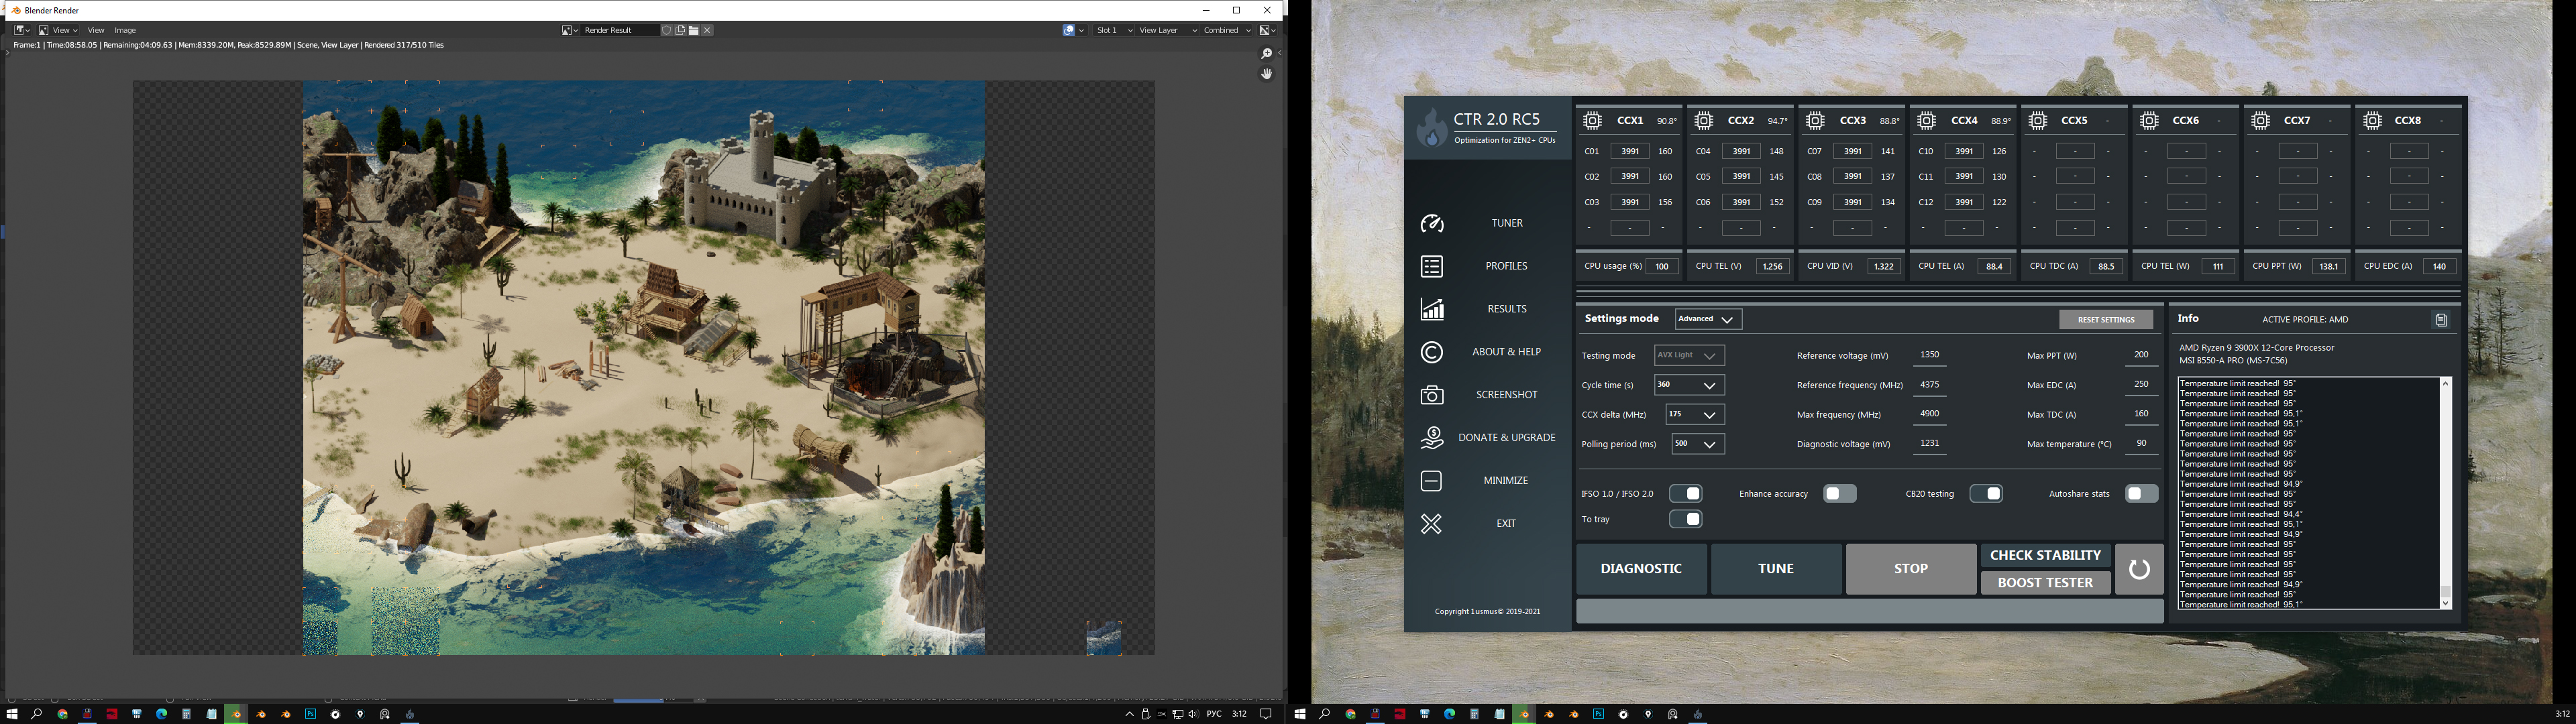Open the editor type dropdown in Blender header
Screen dimensions: 2576x724
22,30
